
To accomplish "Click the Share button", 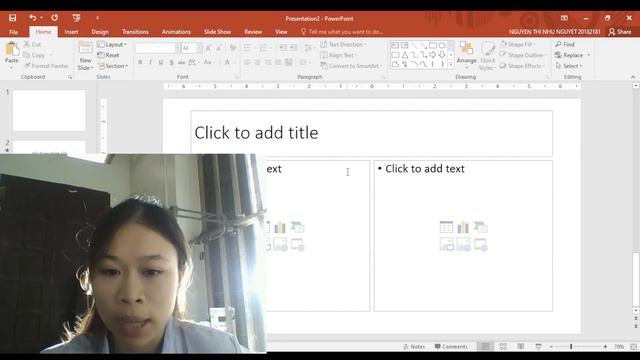I will (x=620, y=32).
